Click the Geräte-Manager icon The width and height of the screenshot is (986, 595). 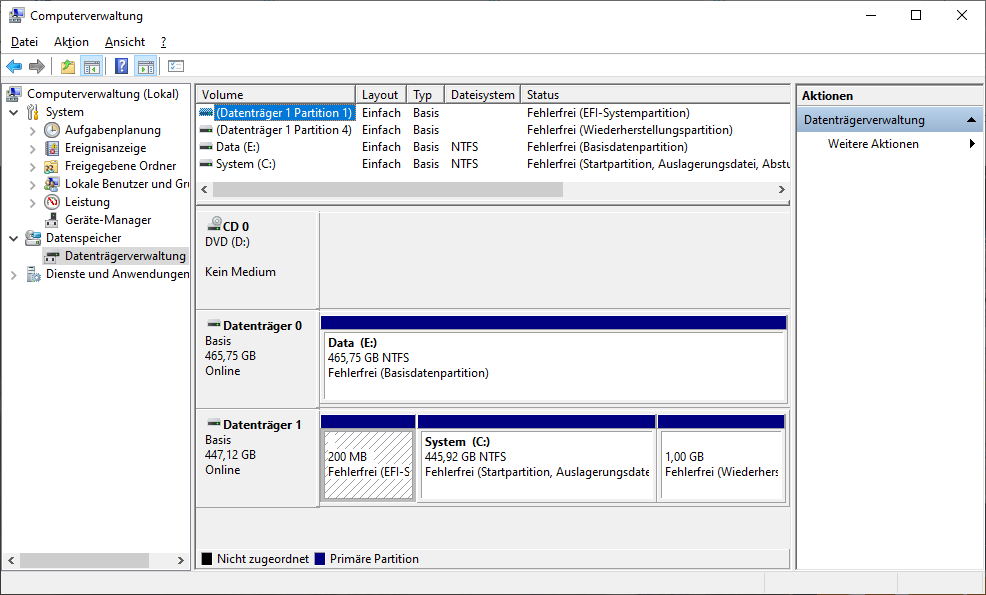click(x=52, y=220)
